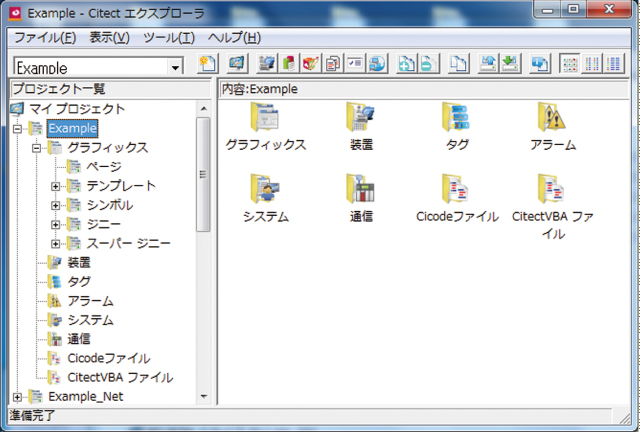
Task: Click the プロジェクト一覧 pane header
Action: [x=110, y=89]
